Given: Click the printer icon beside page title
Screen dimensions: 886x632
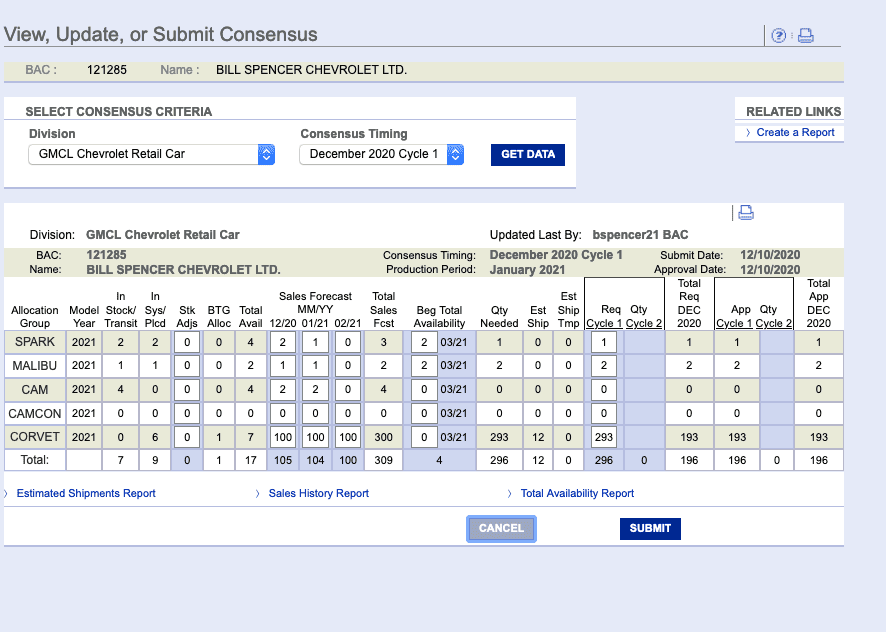Looking at the screenshot, I should [x=806, y=36].
